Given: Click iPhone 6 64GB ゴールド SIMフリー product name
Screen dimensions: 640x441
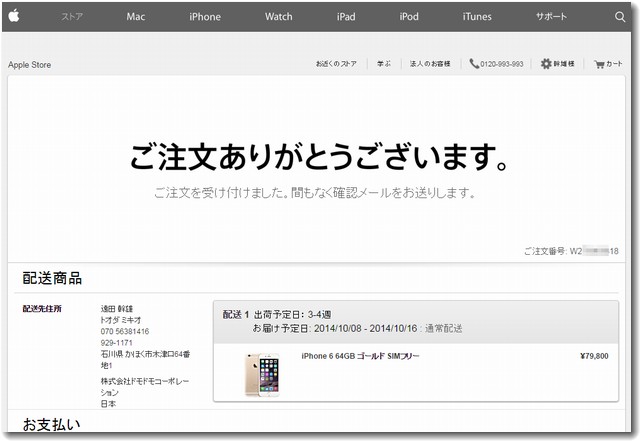Looking at the screenshot, I should (360, 356).
